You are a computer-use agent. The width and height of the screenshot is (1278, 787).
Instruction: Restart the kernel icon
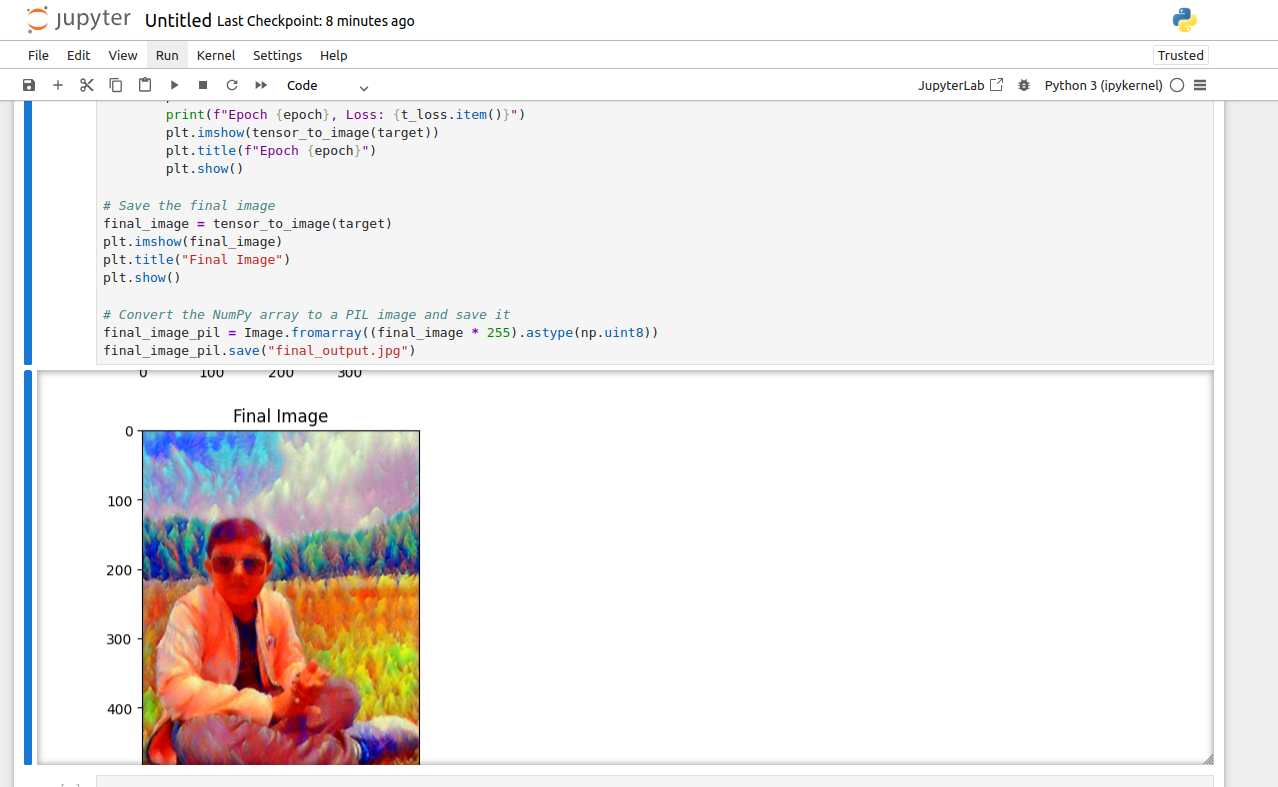232,86
